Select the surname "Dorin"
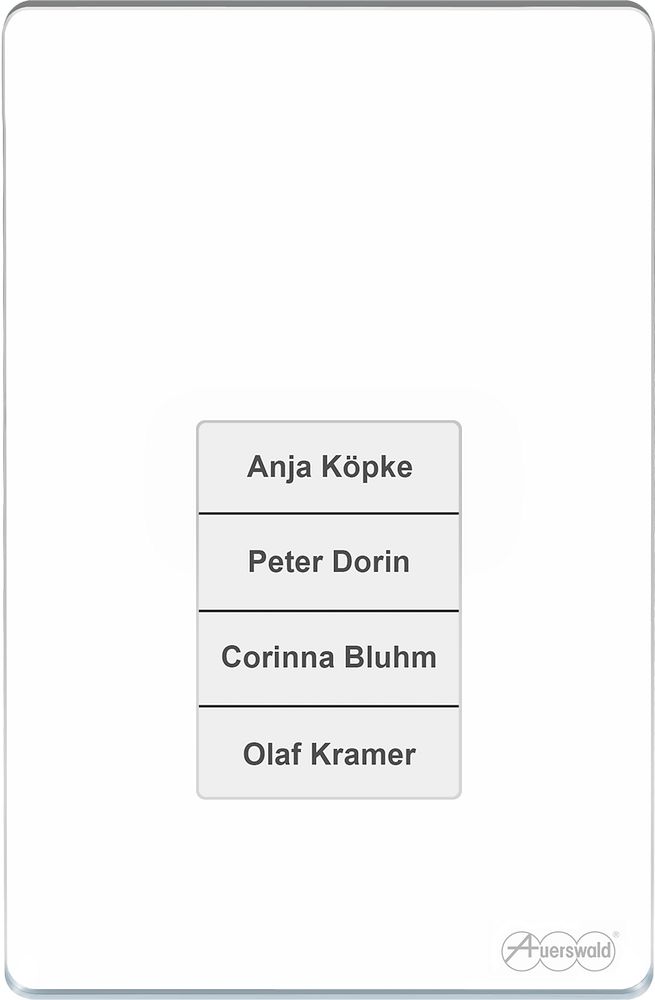 tap(371, 562)
